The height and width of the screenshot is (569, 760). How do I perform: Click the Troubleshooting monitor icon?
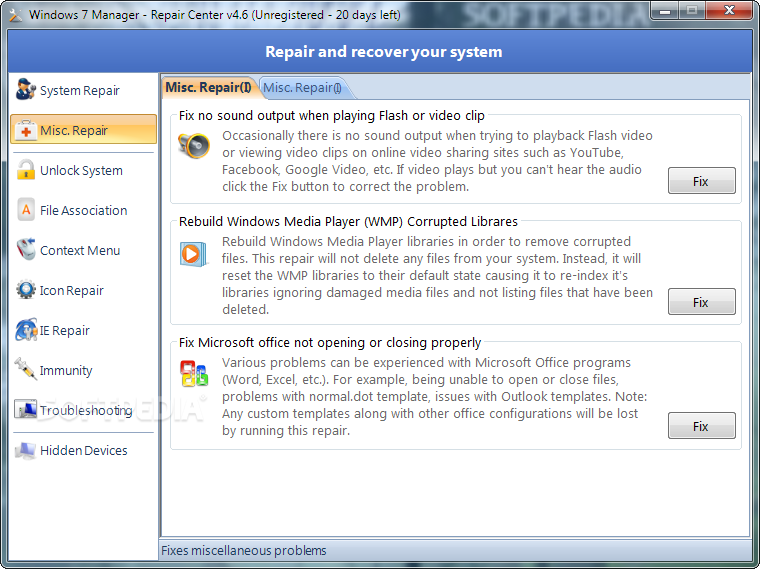25,410
